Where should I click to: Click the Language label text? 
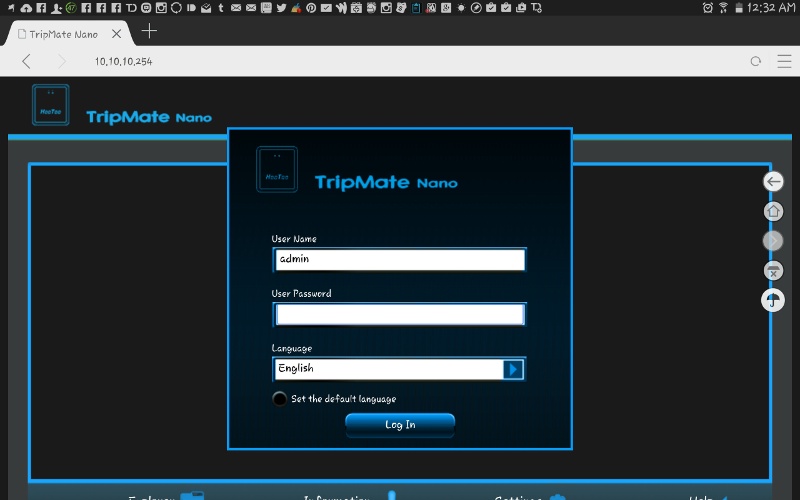pyautogui.click(x=292, y=348)
